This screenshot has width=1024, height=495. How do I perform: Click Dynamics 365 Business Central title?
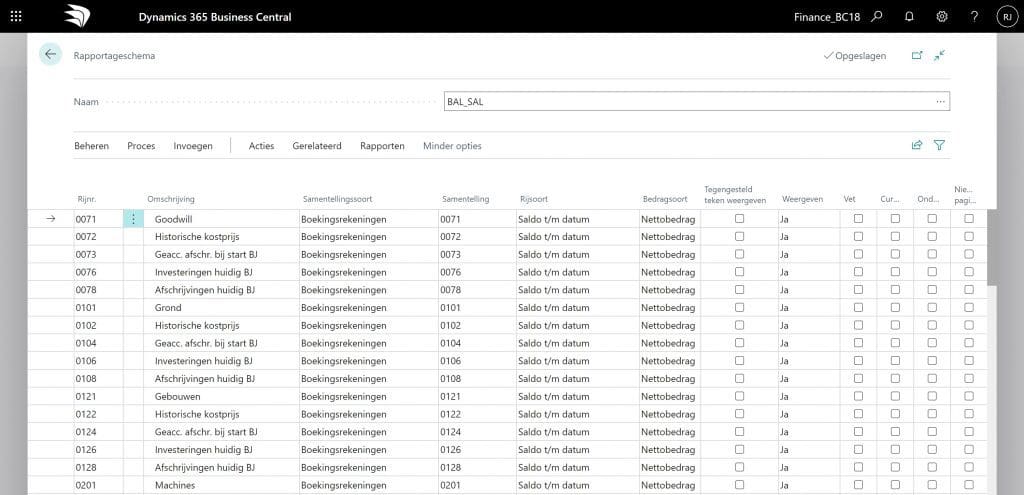pos(215,17)
